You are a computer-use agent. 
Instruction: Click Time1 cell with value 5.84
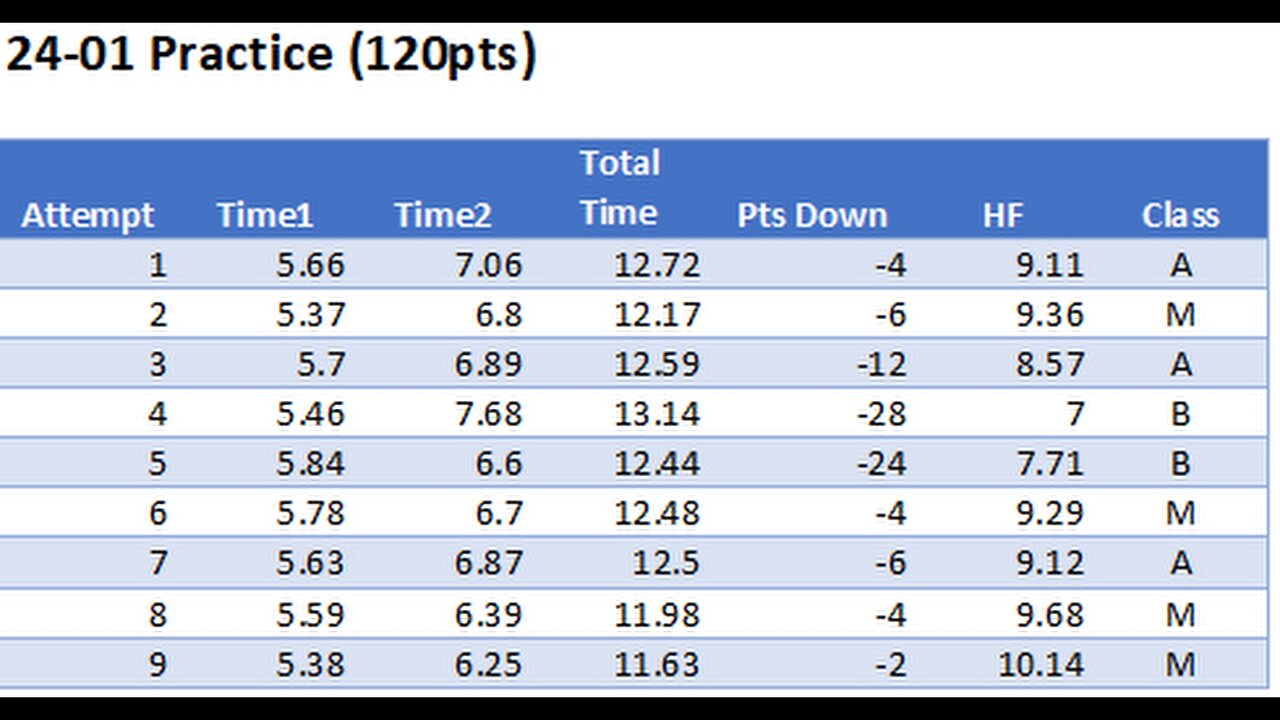click(x=311, y=464)
